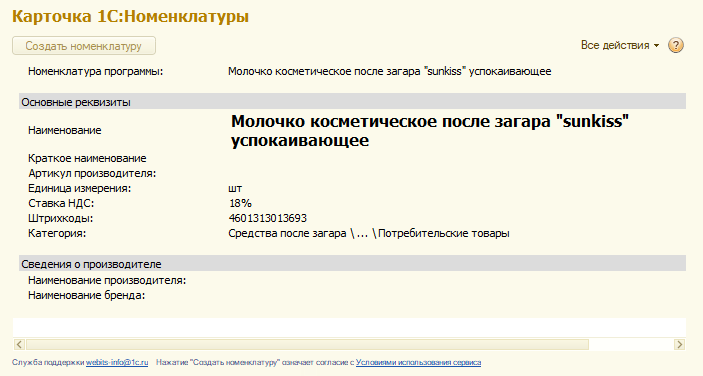Select the Сведения о производителе section header

352,264
